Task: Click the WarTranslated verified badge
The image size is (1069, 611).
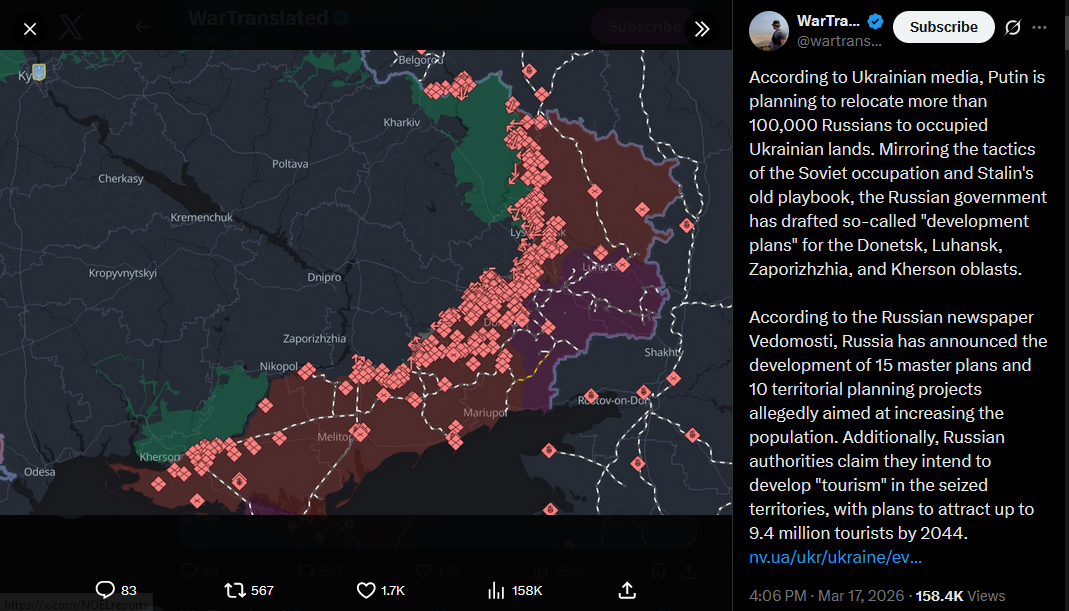Action: [875, 22]
